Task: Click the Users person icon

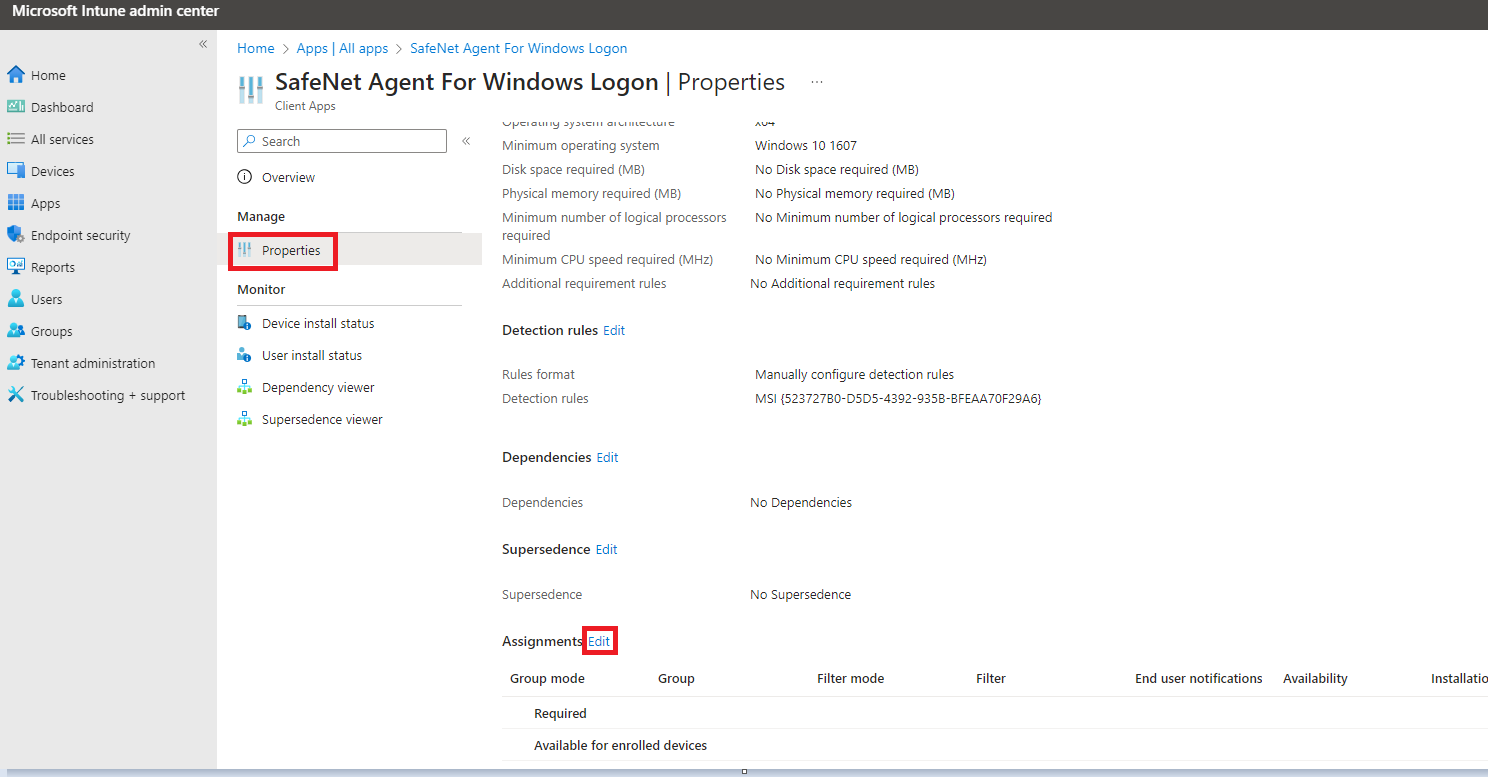Action: tap(16, 299)
